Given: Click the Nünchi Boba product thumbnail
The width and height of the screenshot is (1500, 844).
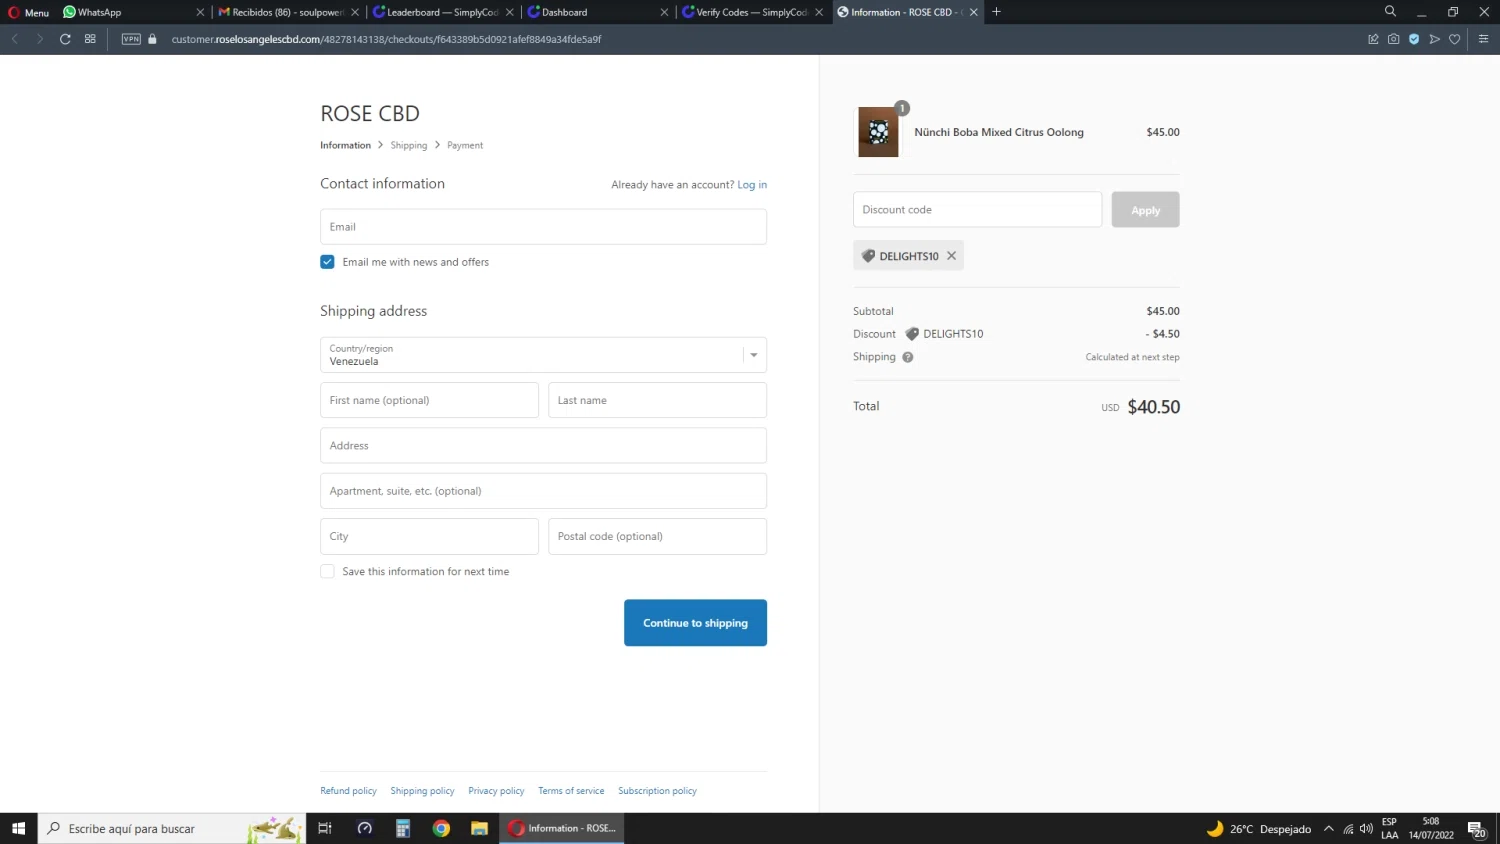Looking at the screenshot, I should (x=878, y=132).
